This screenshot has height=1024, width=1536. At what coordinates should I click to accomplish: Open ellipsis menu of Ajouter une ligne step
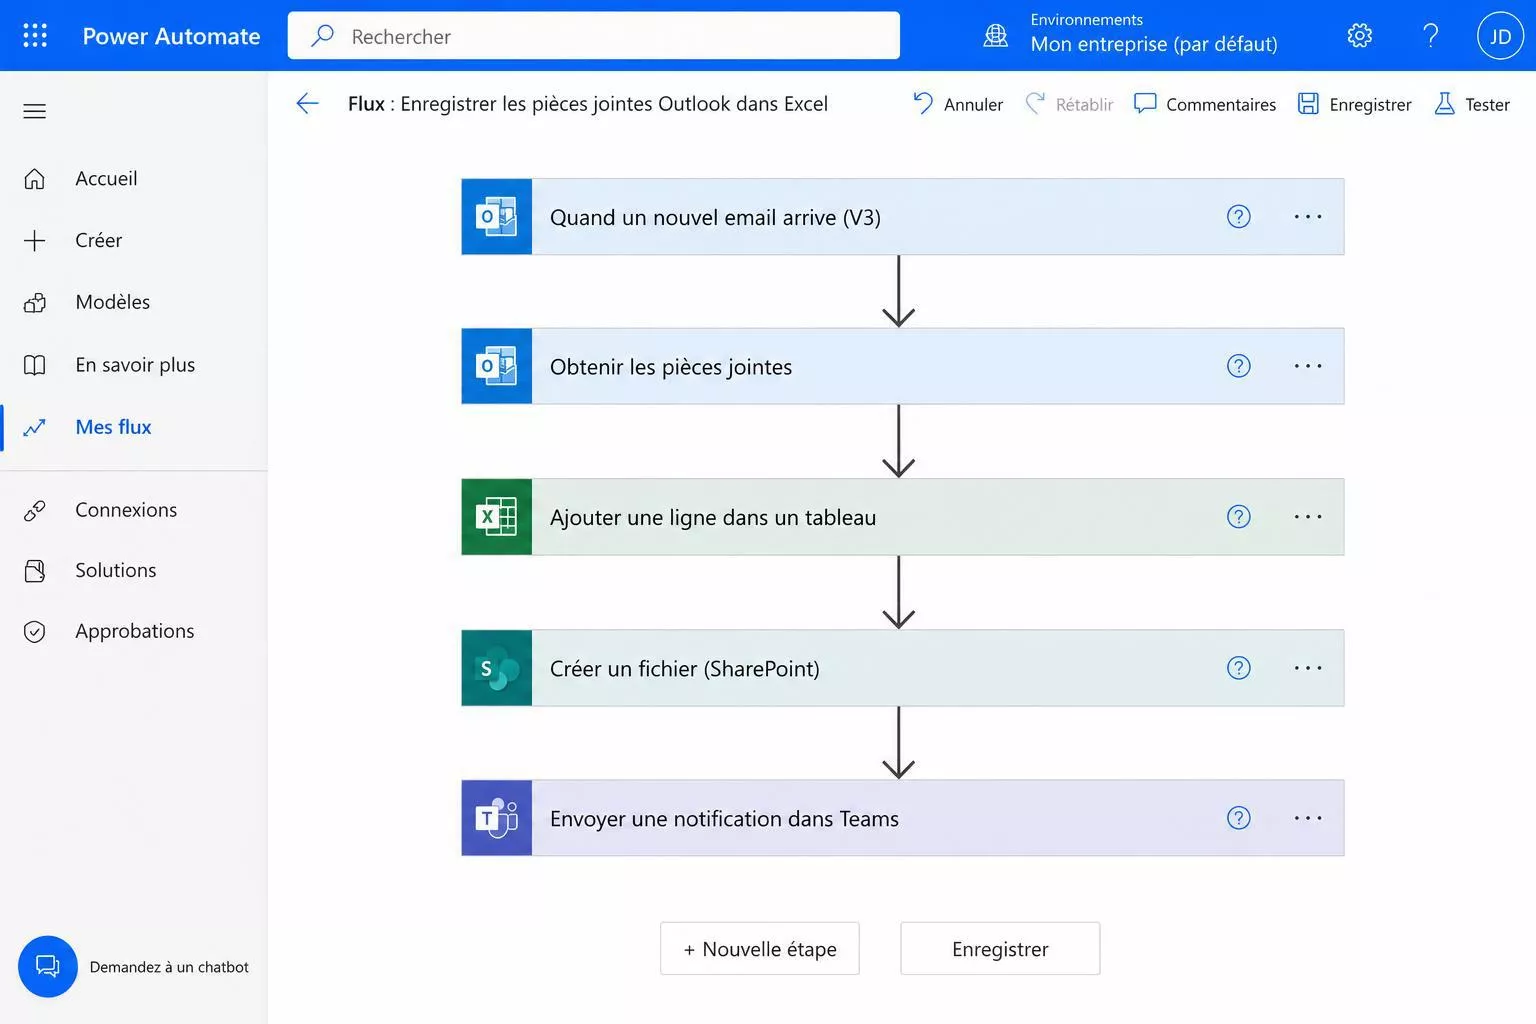pyautogui.click(x=1308, y=517)
